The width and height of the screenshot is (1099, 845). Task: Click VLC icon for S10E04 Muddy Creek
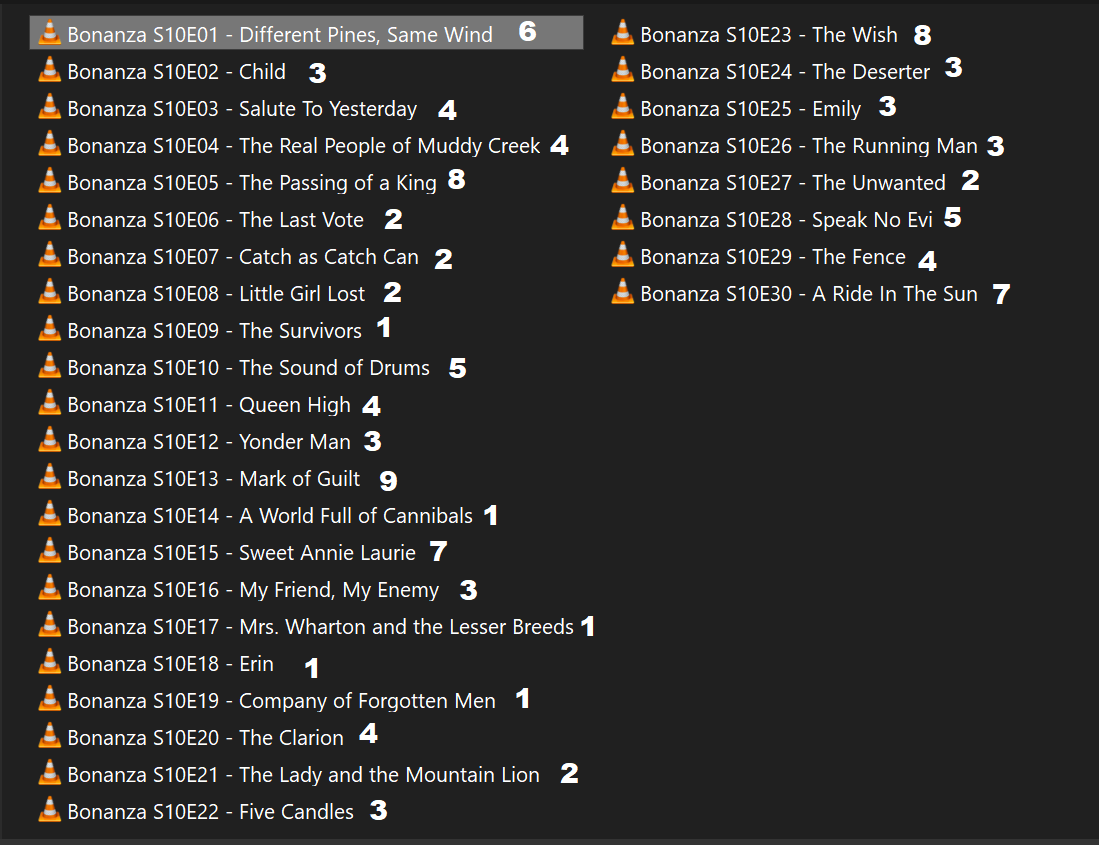click(49, 144)
